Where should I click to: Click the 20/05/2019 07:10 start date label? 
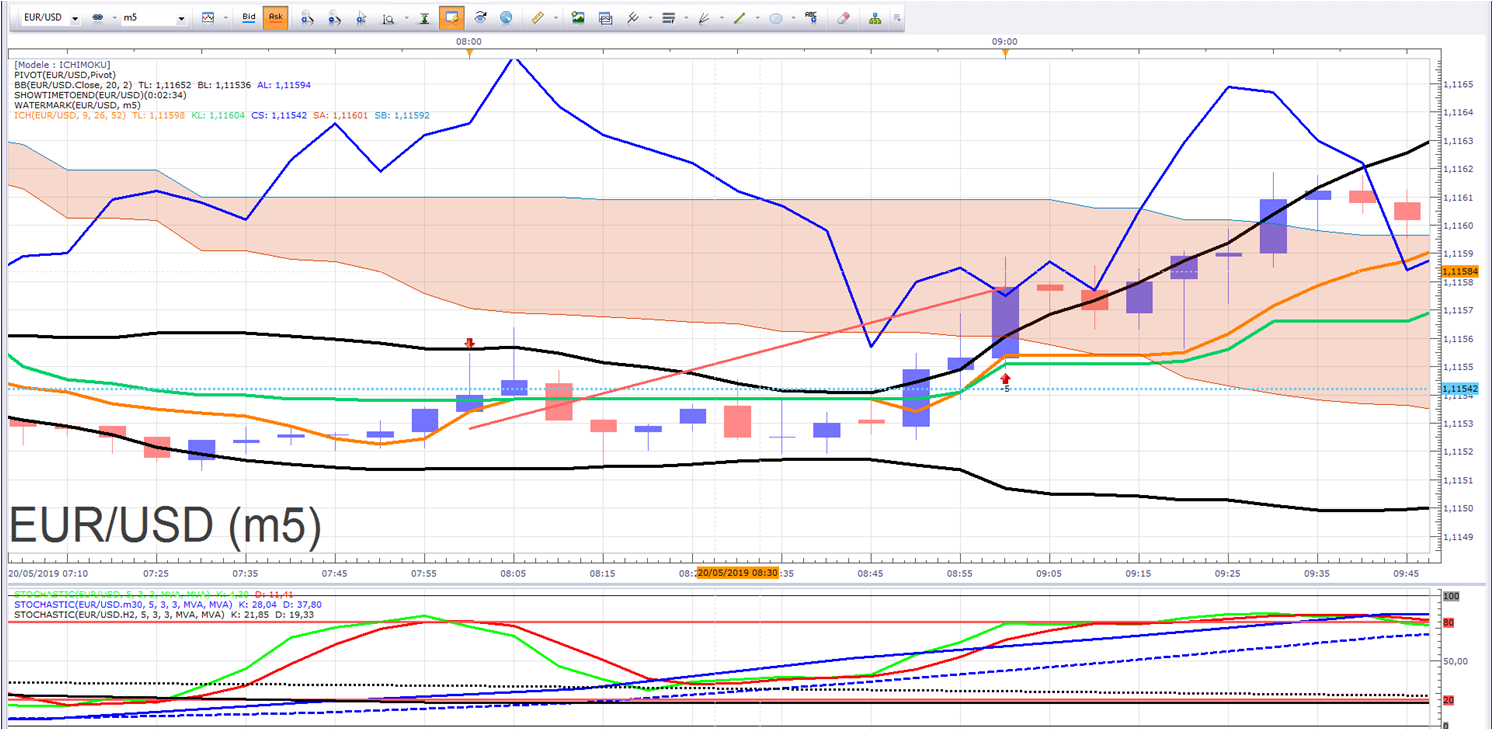point(48,574)
